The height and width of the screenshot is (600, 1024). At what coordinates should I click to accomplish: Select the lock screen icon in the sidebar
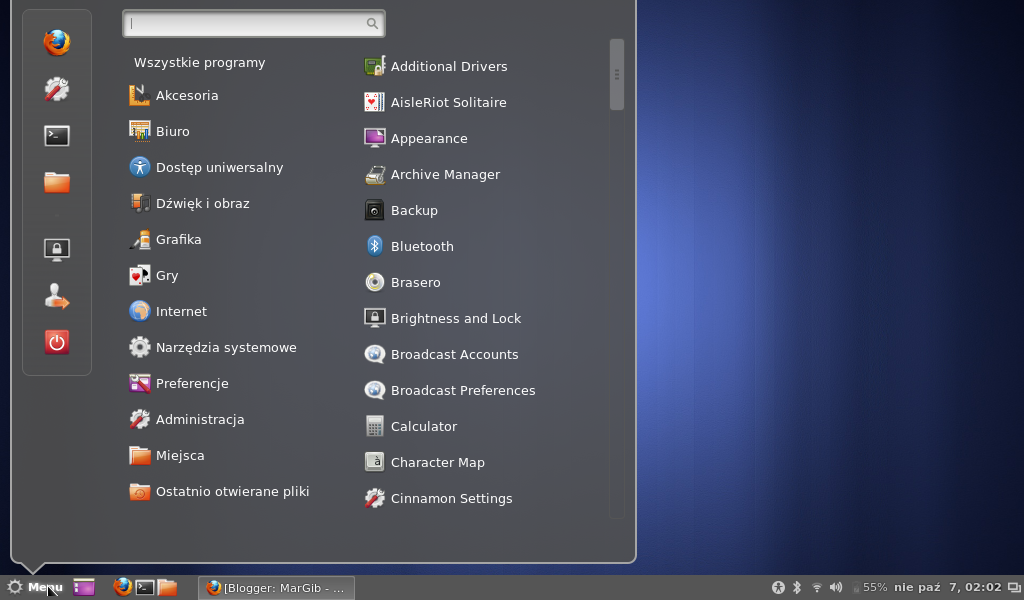click(57, 249)
